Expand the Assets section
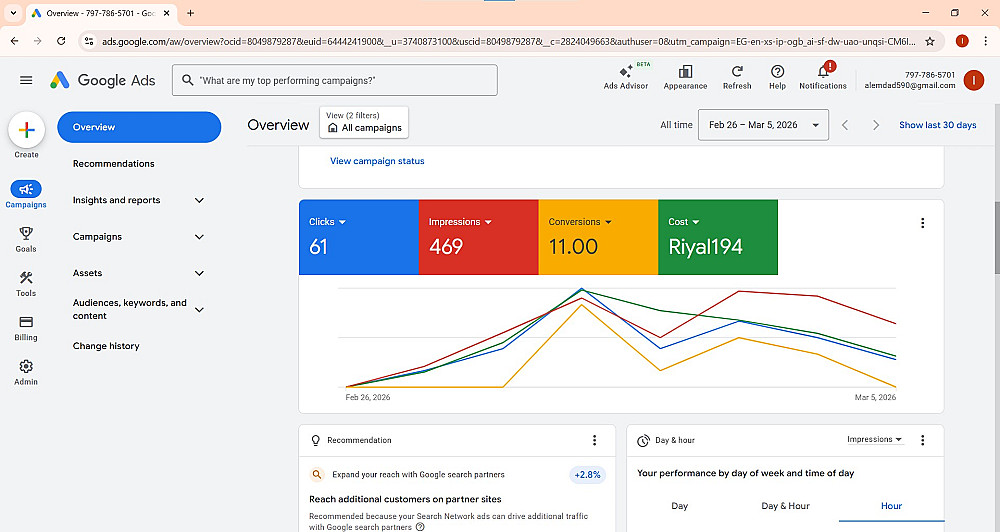Screen dimensions: 1000x532 point(199,273)
